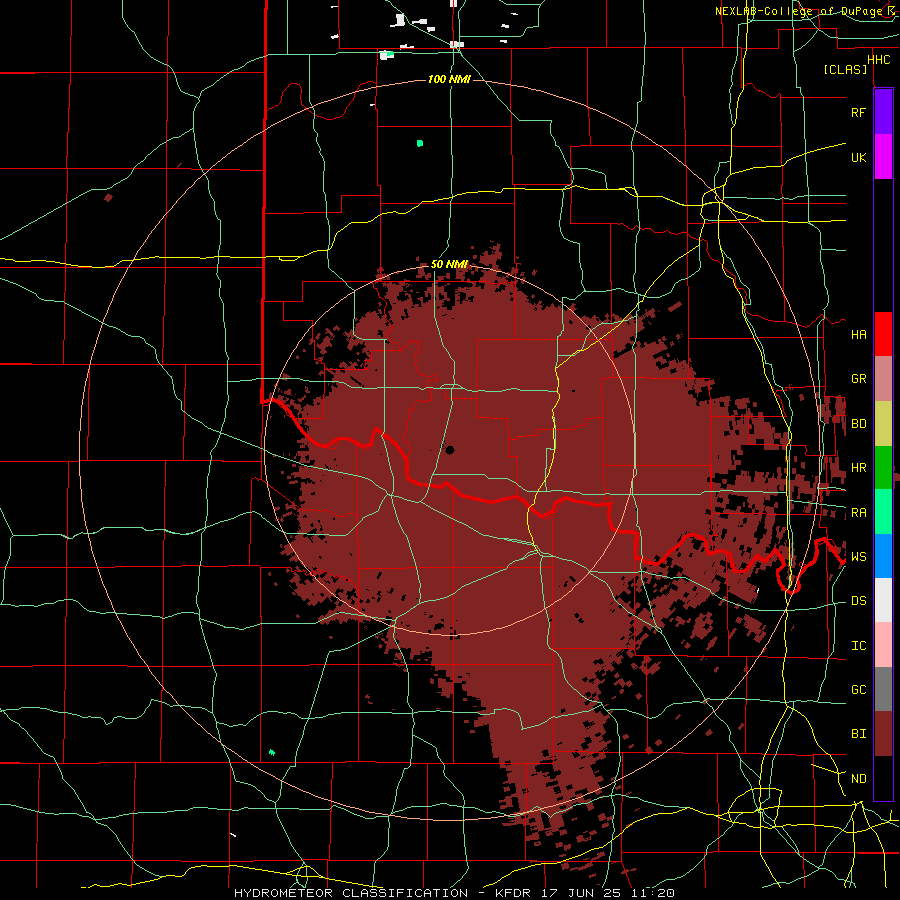Image resolution: width=900 pixels, height=900 pixels.
Task: Click the RF purple legend swatch
Action: click(x=883, y=111)
